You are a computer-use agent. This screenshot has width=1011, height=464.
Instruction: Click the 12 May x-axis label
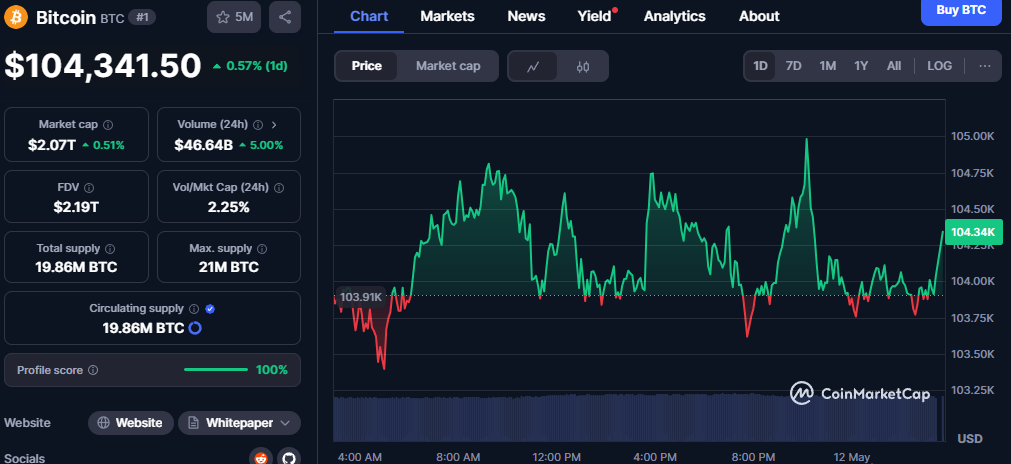pyautogui.click(x=850, y=457)
